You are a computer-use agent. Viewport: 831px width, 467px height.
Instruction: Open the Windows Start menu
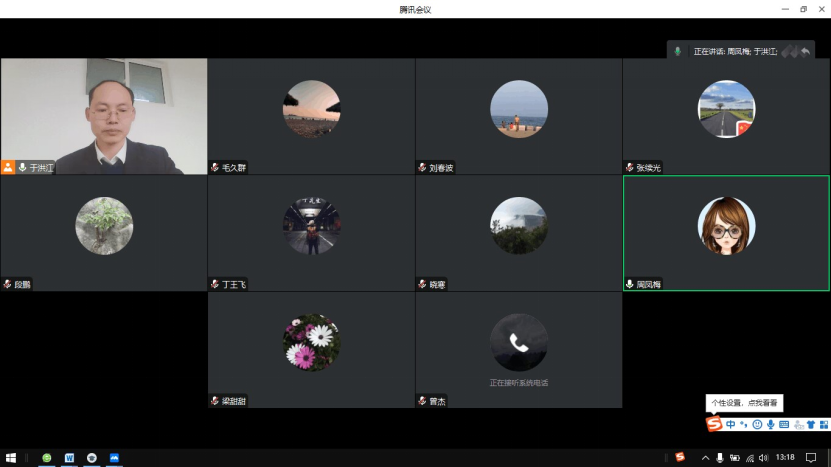[11, 457]
